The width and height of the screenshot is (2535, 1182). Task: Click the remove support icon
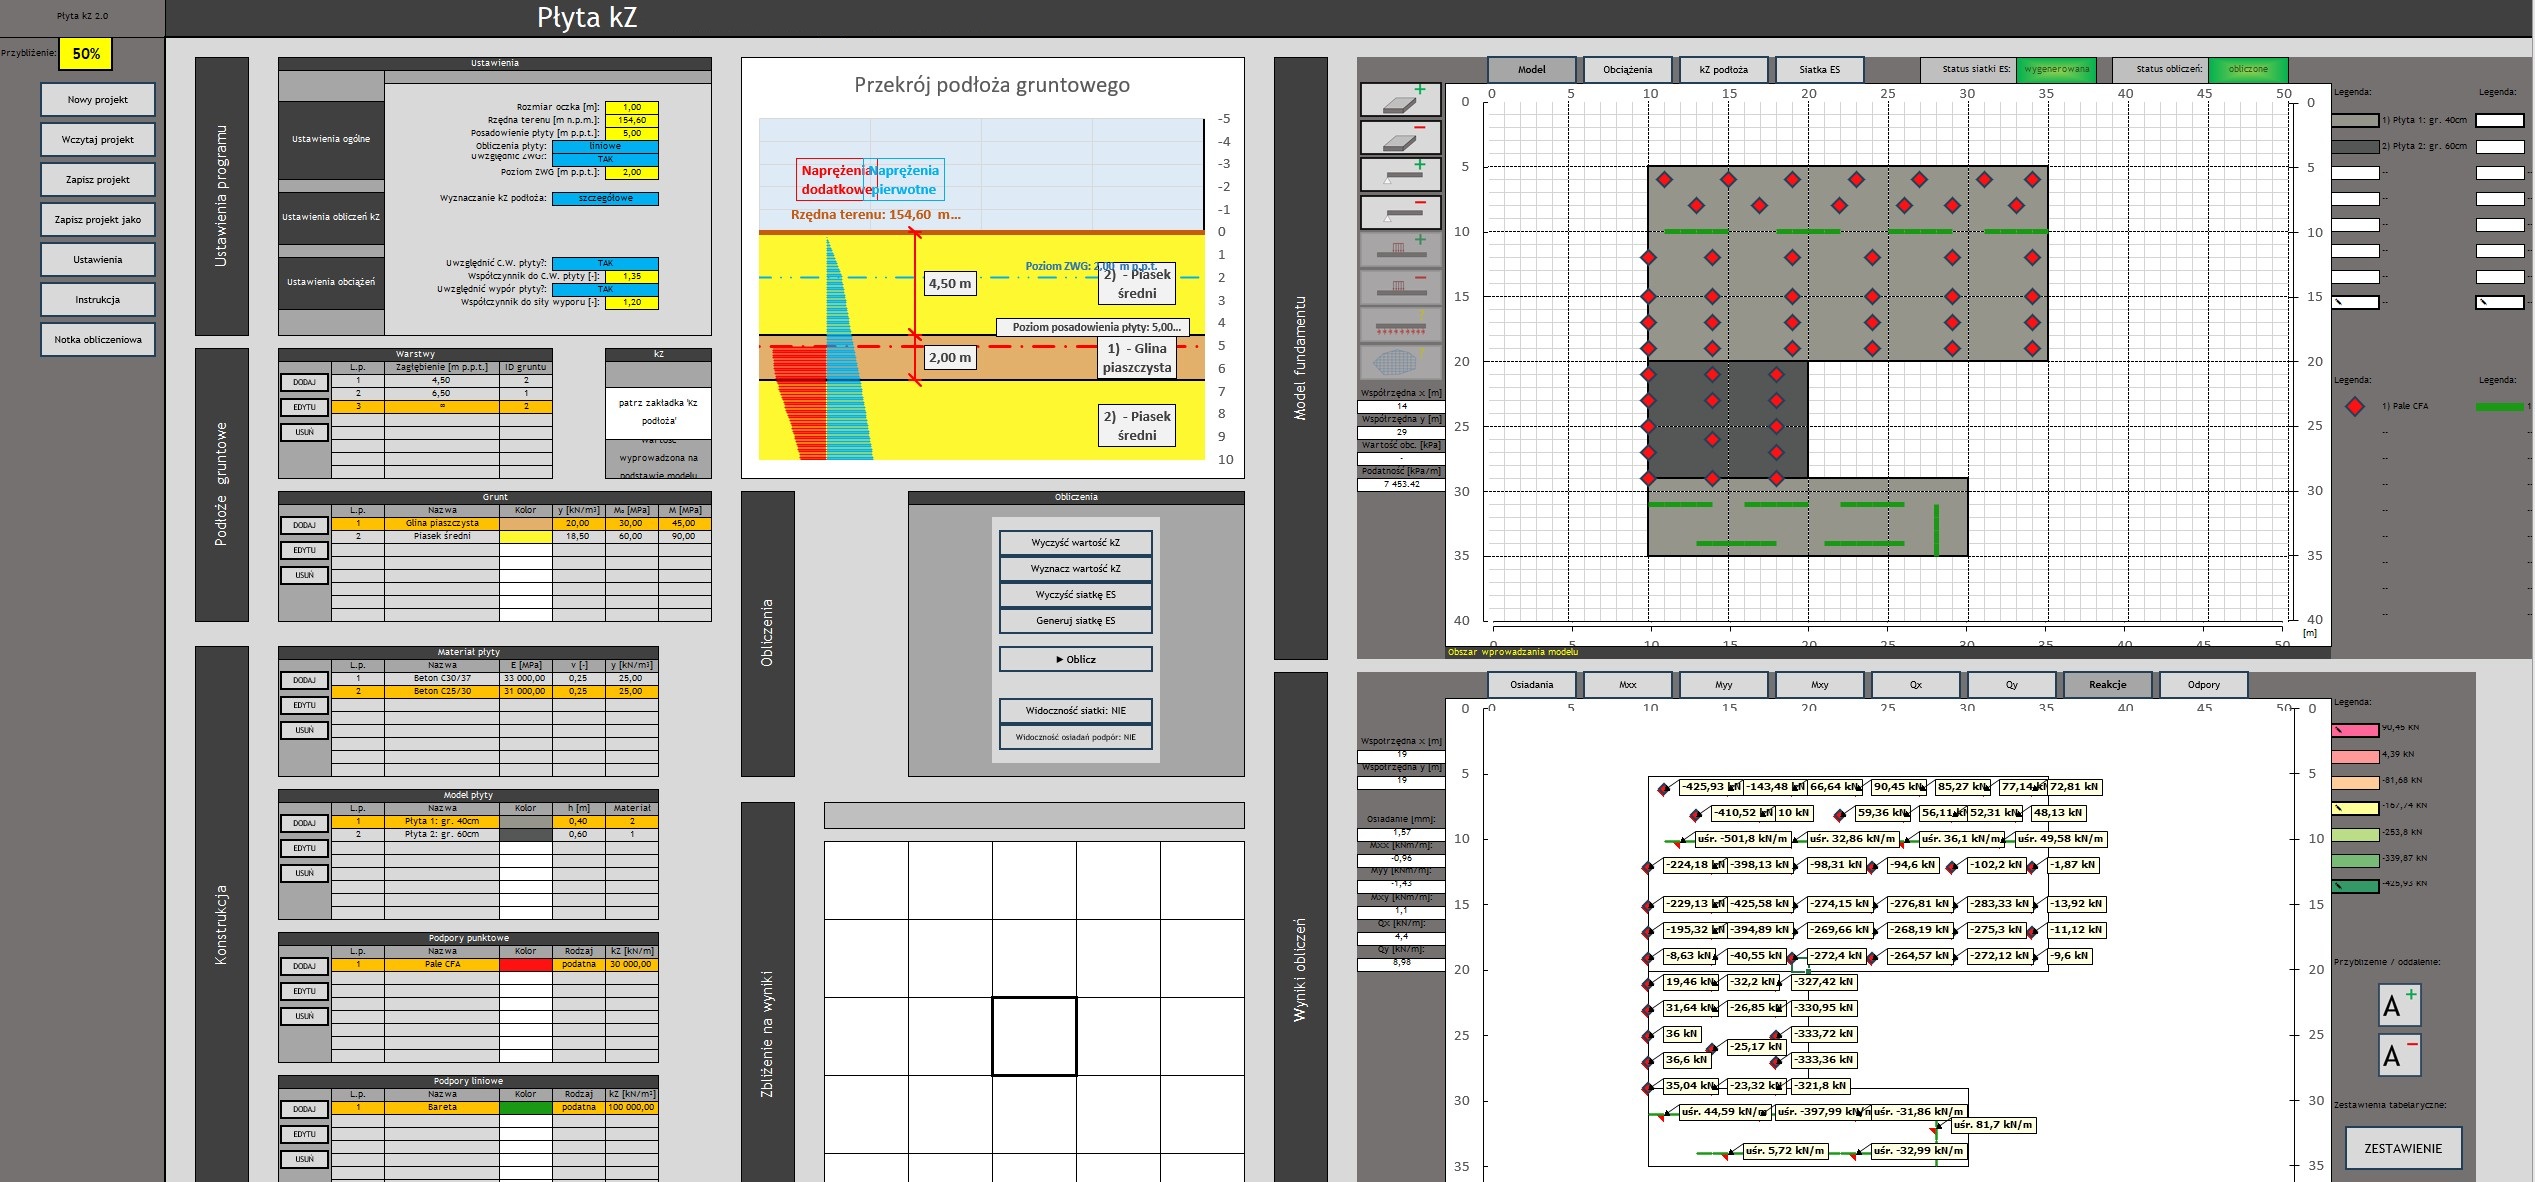[1400, 212]
